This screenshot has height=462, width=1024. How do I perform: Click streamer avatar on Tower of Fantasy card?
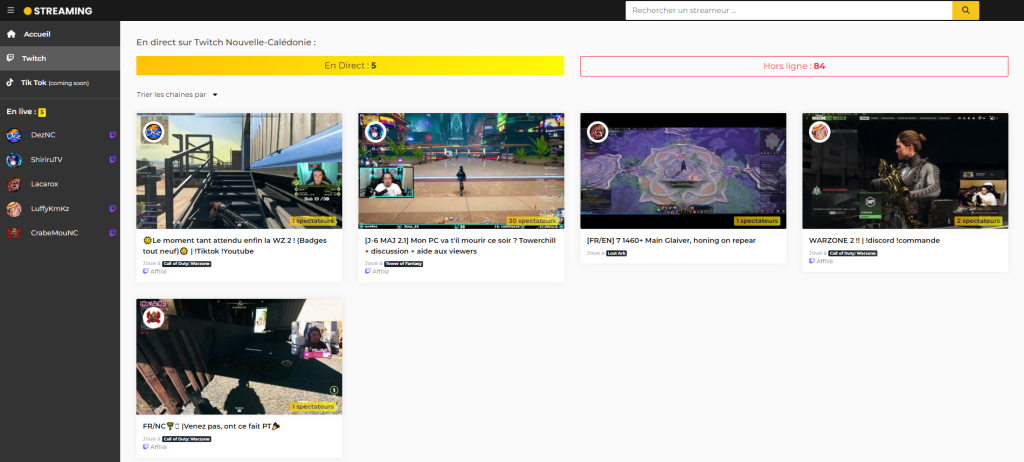(376, 131)
